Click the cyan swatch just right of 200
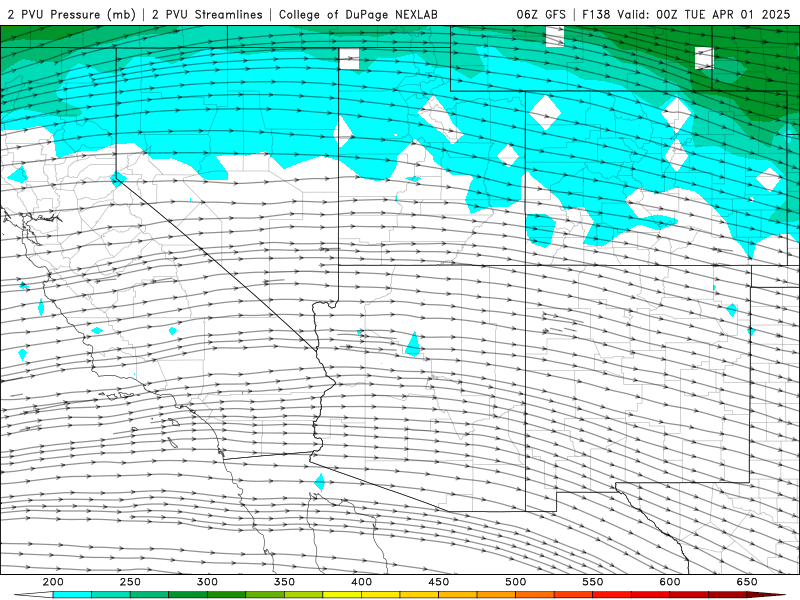 point(72,595)
